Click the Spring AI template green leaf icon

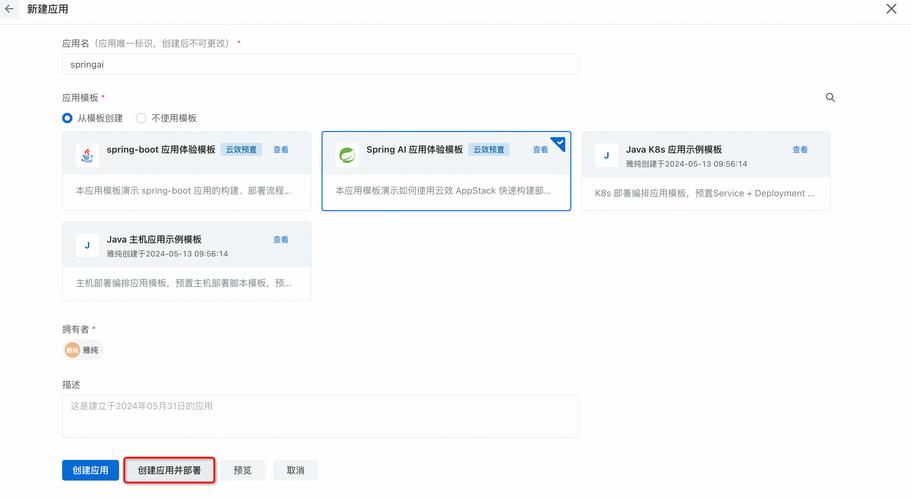(x=347, y=156)
